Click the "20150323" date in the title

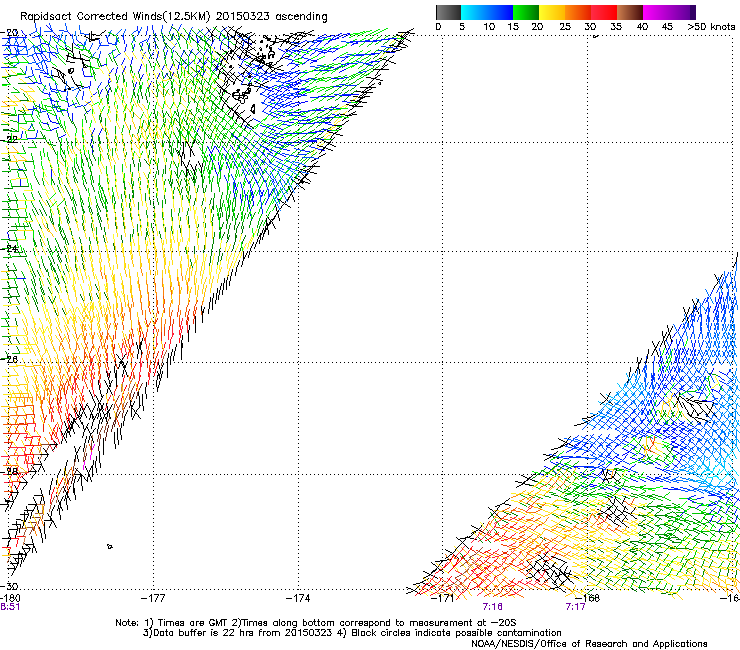[243, 16]
